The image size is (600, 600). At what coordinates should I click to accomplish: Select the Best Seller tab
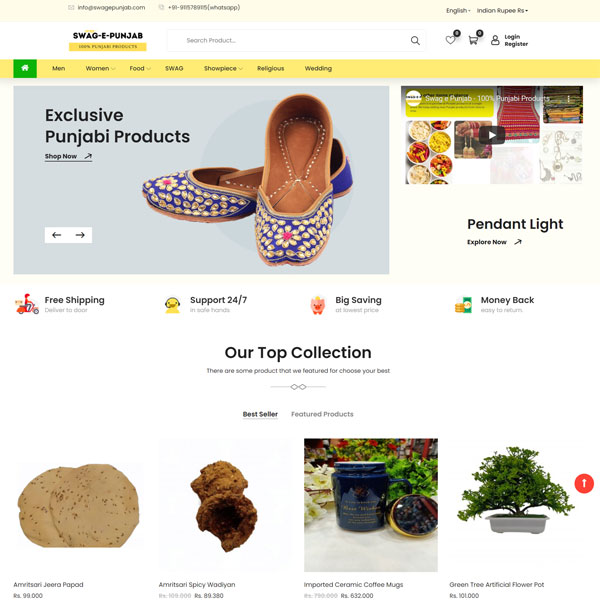pos(260,414)
